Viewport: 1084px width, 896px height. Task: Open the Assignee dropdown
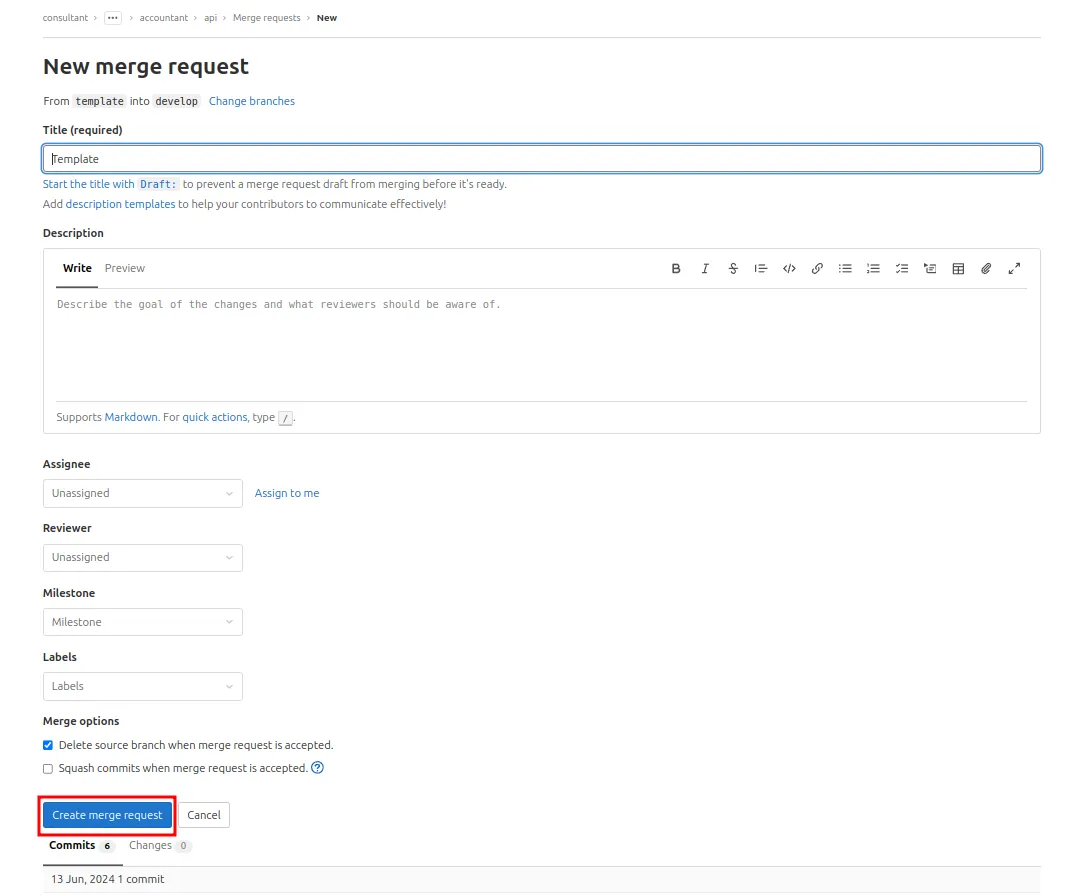click(x=142, y=494)
